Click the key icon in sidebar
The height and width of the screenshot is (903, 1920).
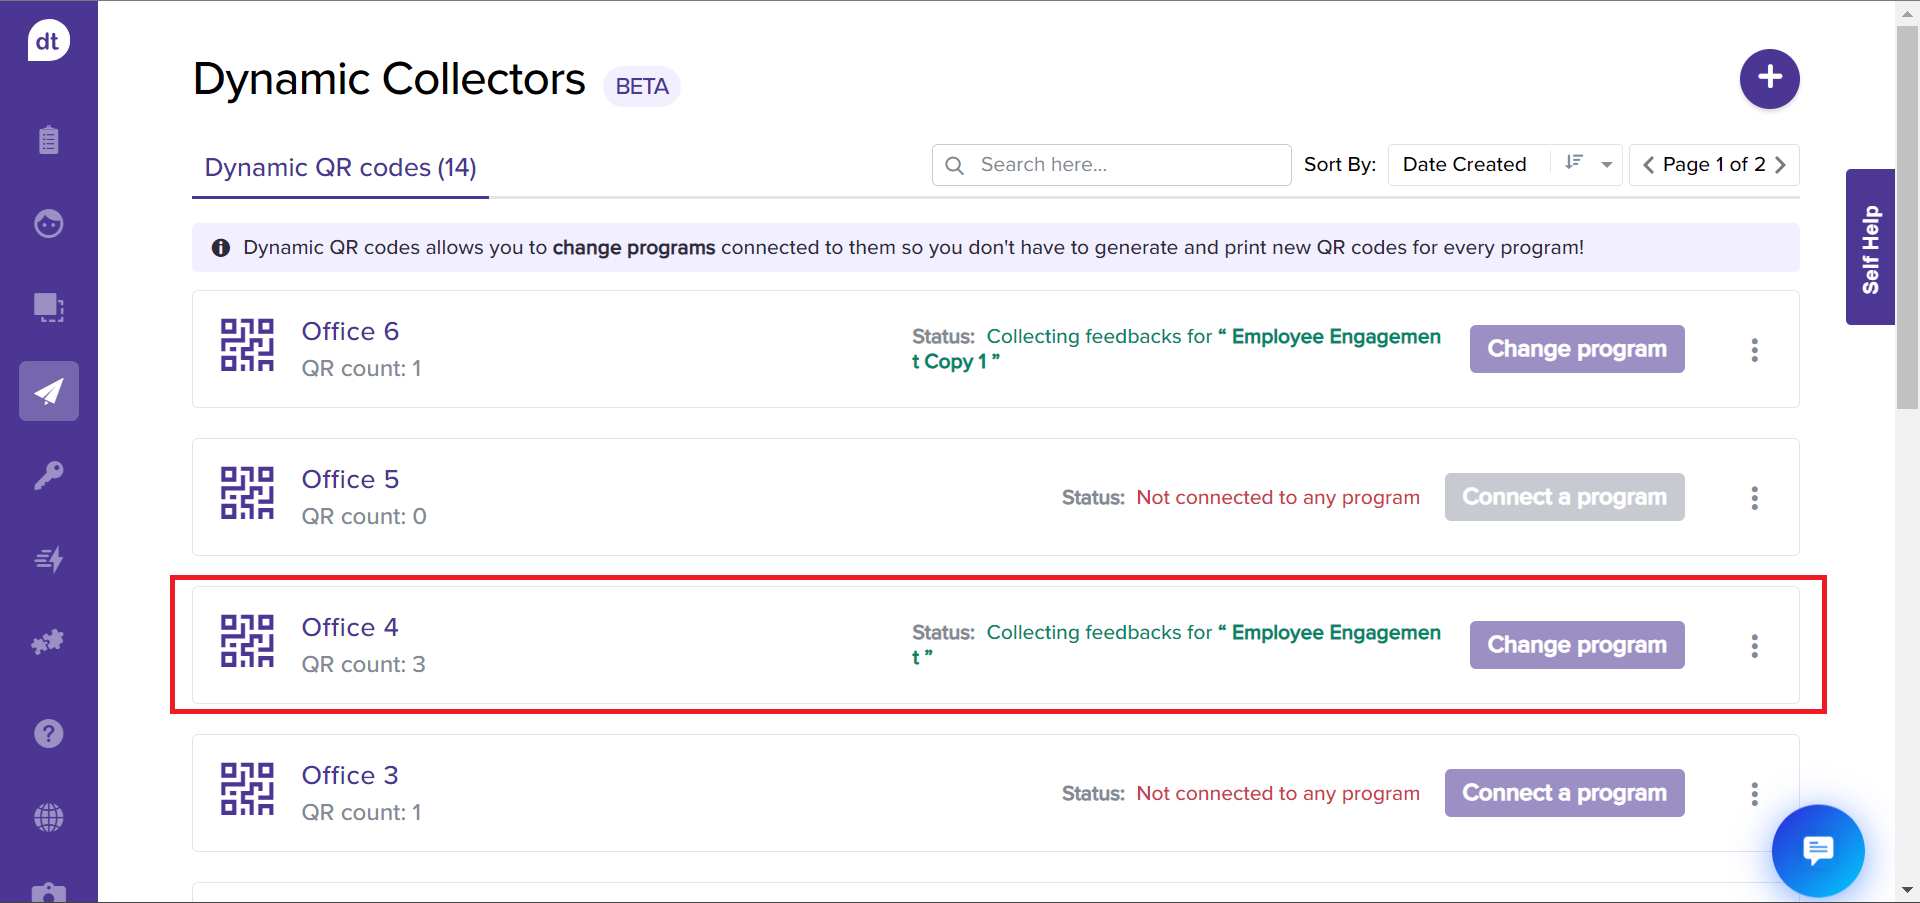[x=48, y=475]
